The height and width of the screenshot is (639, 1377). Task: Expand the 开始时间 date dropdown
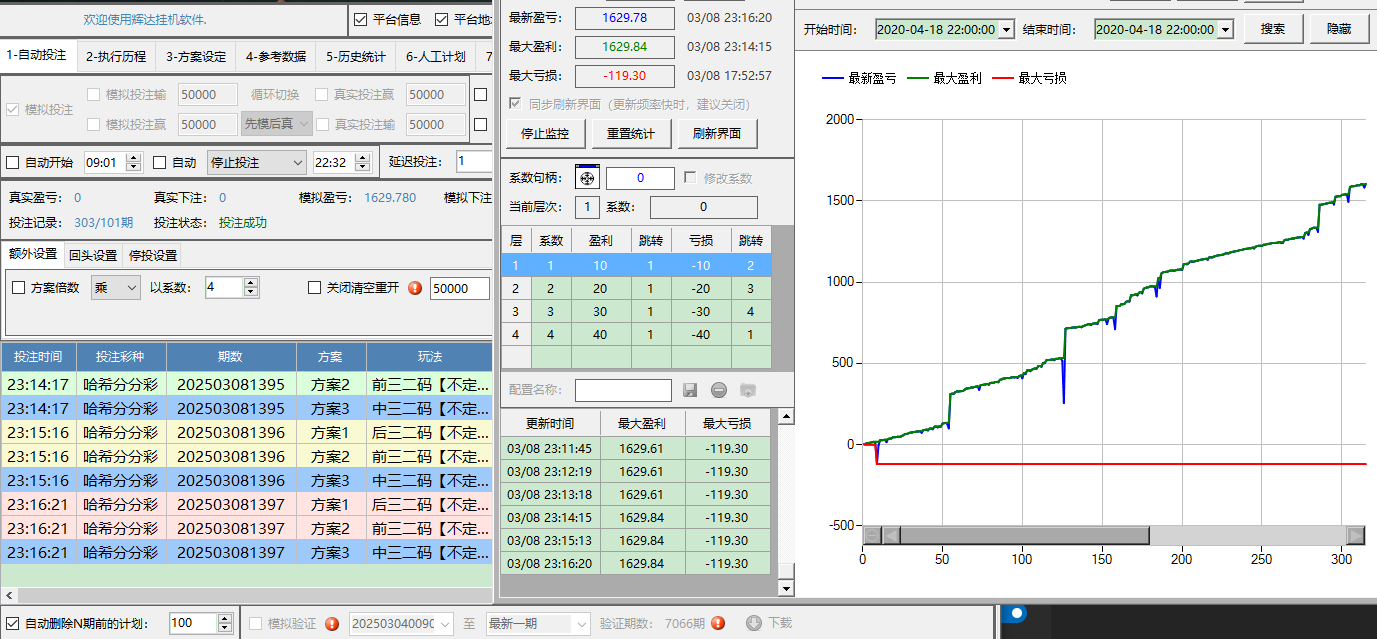1006,30
